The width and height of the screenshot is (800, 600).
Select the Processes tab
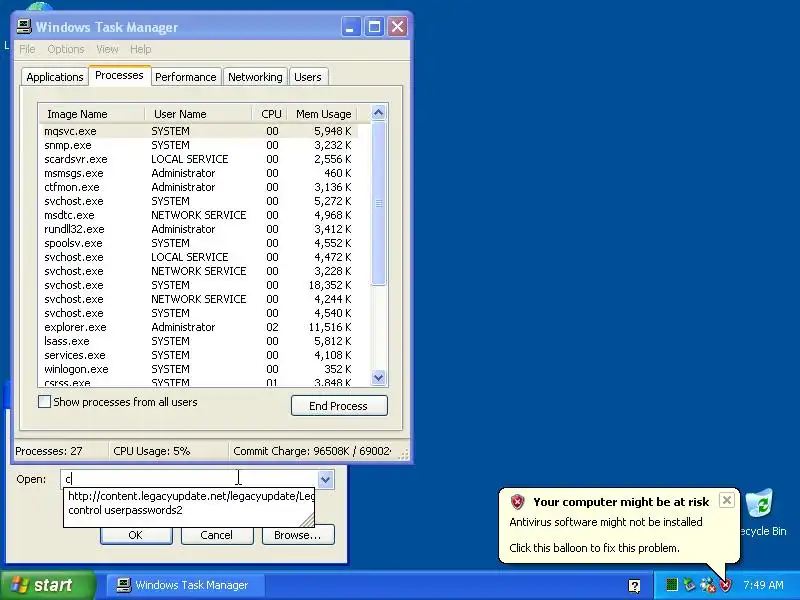[119, 76]
